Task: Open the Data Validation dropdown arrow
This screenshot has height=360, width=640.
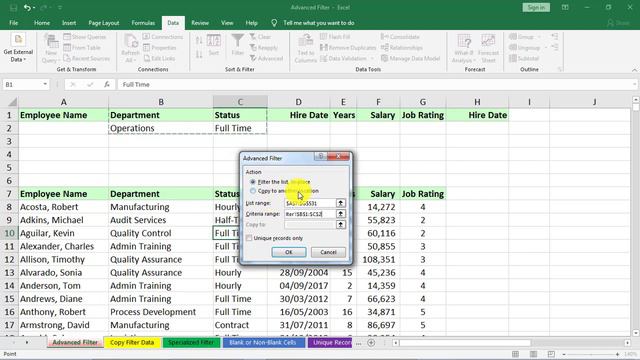Action: [372, 59]
